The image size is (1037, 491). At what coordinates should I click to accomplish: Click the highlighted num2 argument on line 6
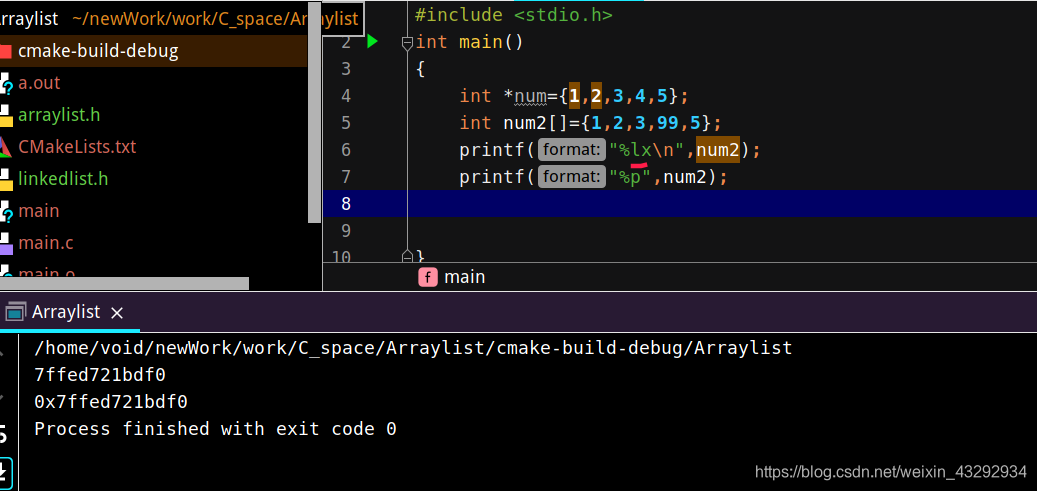click(718, 150)
